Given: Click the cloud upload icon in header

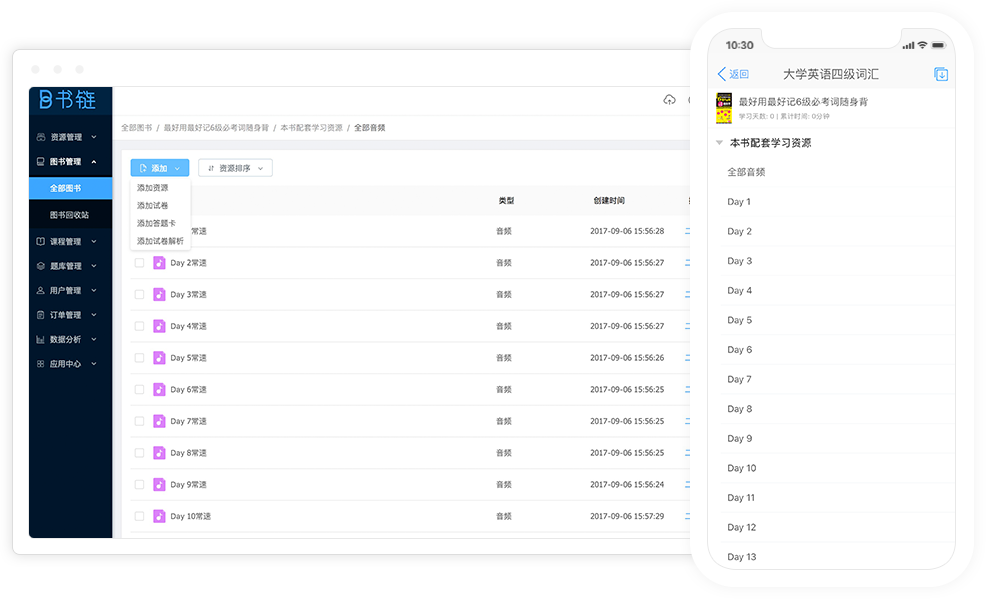Looking at the screenshot, I should point(669,100).
